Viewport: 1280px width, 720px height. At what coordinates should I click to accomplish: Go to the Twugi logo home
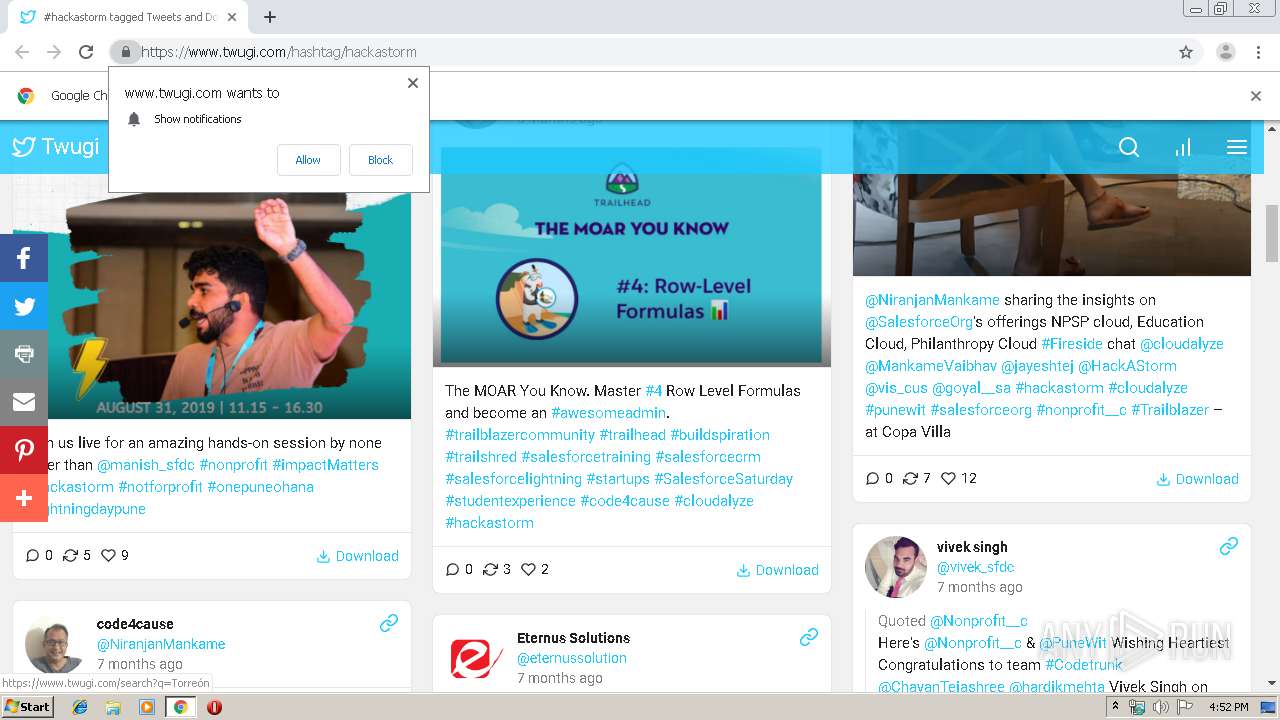point(56,147)
